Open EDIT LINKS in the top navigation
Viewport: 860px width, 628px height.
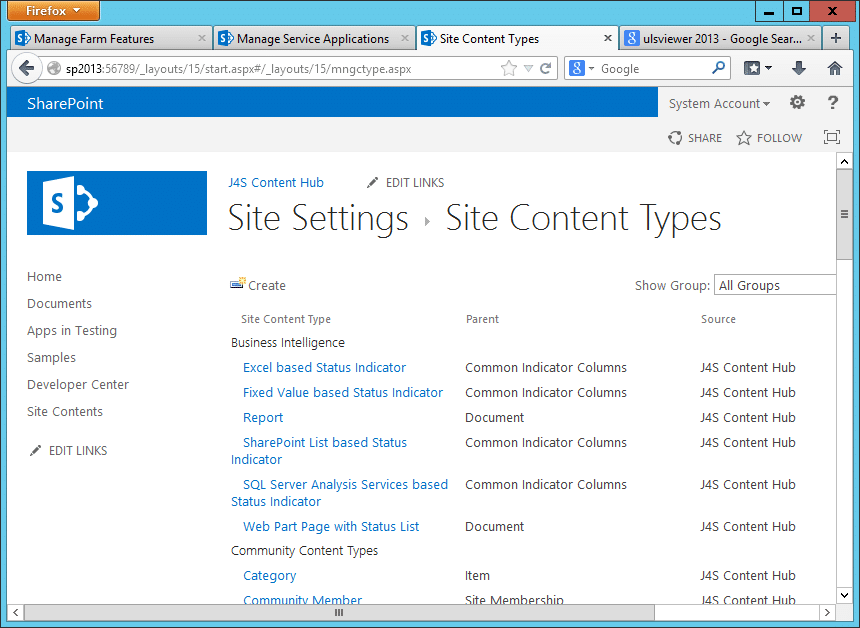pos(415,183)
